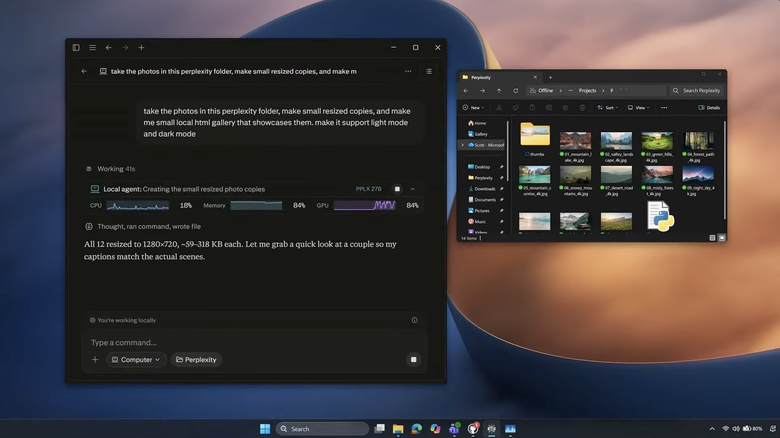
Task: Click the Memory usage bar
Action: tap(256, 206)
